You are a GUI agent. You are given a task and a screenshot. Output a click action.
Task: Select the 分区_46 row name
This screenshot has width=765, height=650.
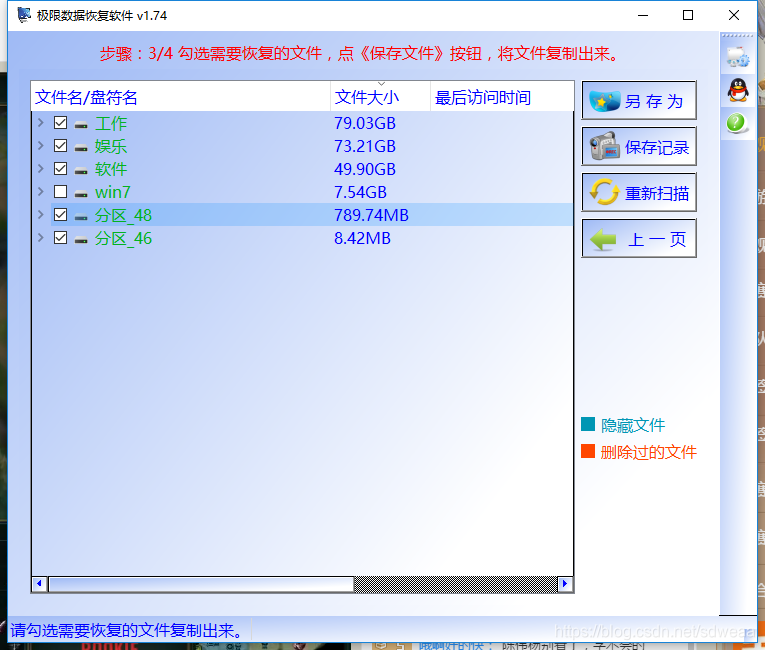pos(123,238)
